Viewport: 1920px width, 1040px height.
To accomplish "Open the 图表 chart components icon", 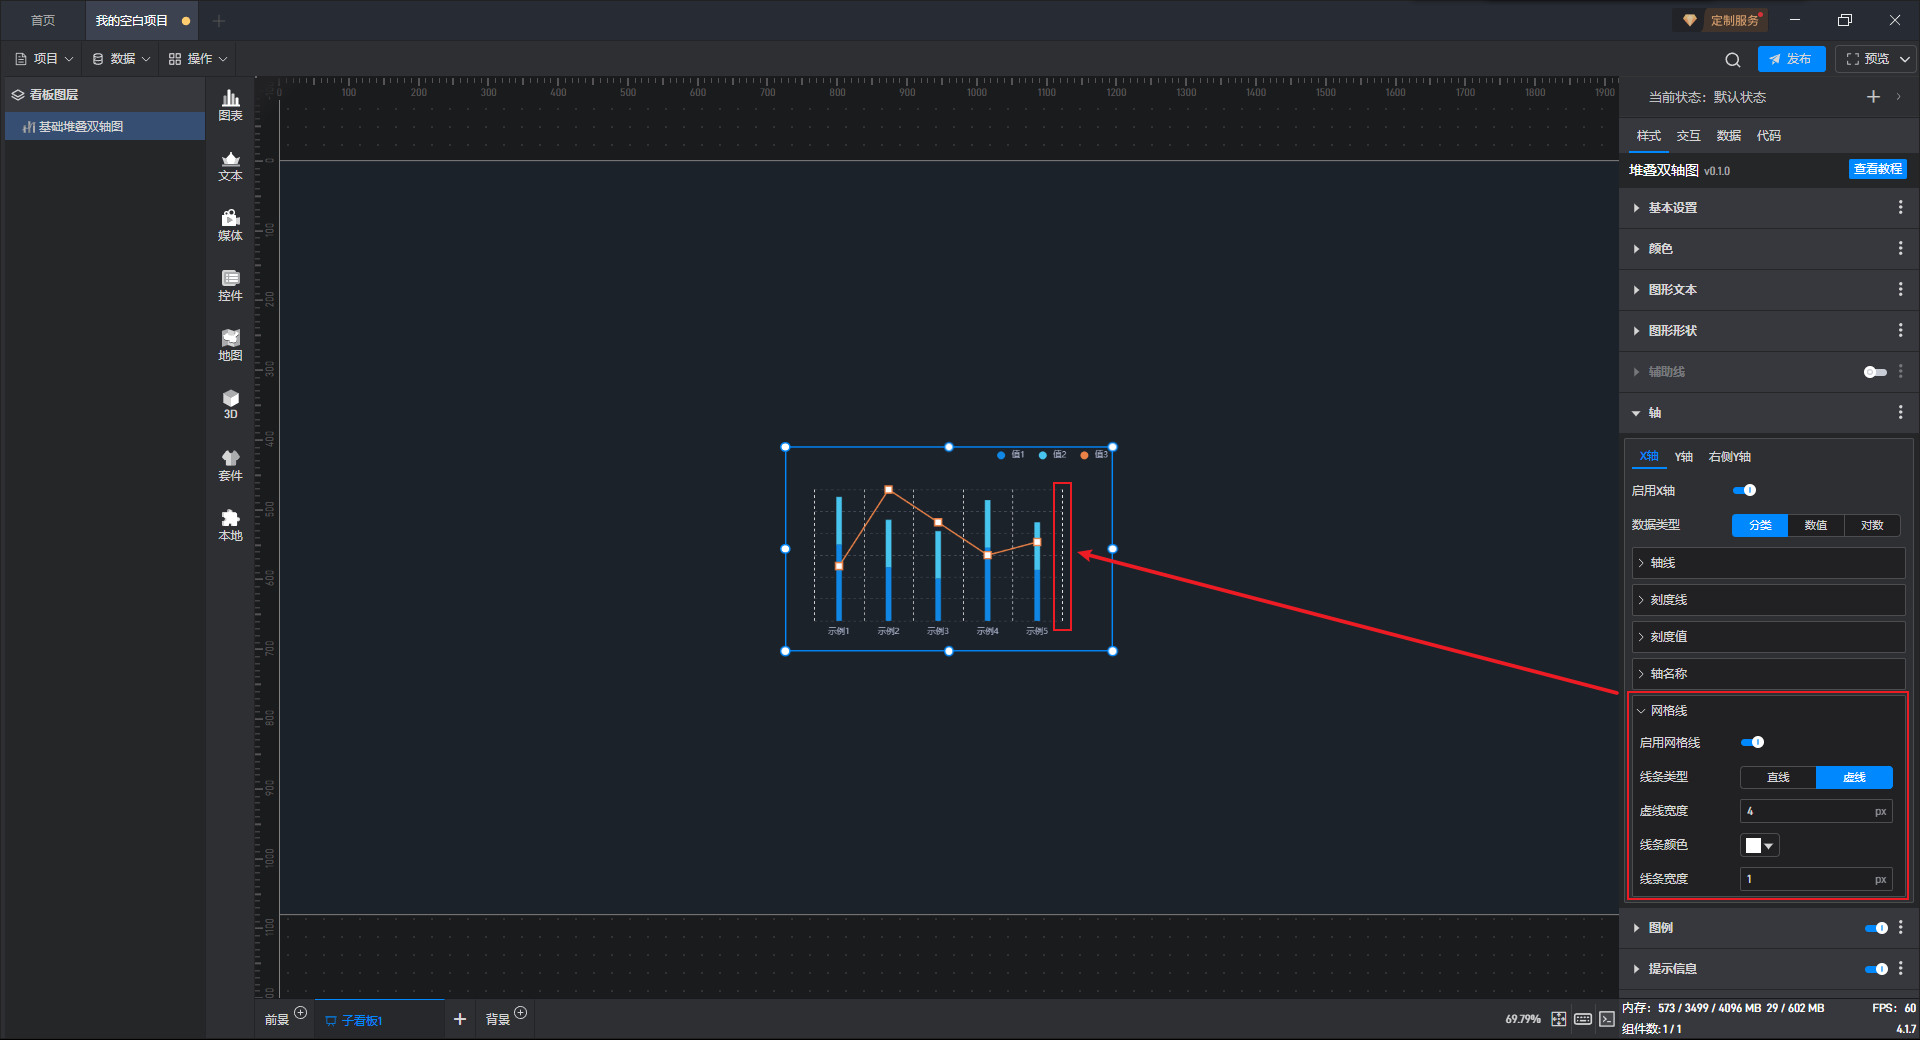I will tap(230, 105).
